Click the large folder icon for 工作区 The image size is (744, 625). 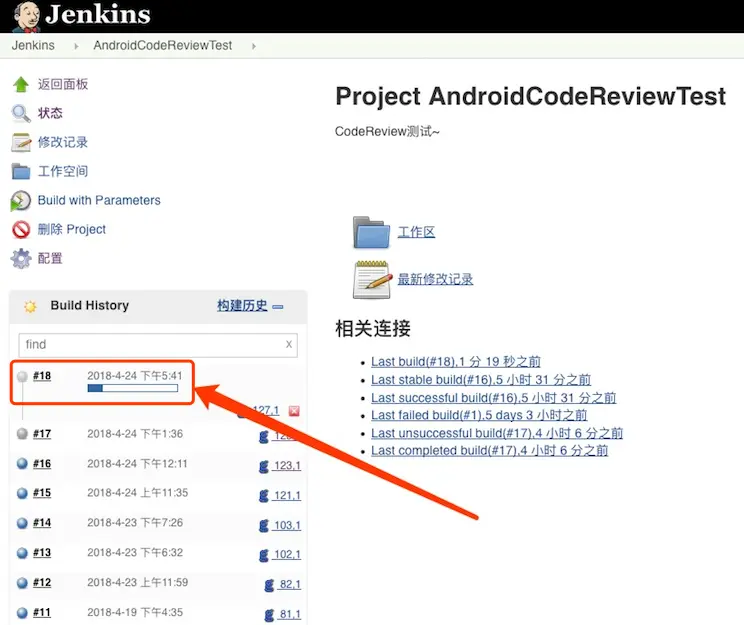pyautogui.click(x=371, y=233)
